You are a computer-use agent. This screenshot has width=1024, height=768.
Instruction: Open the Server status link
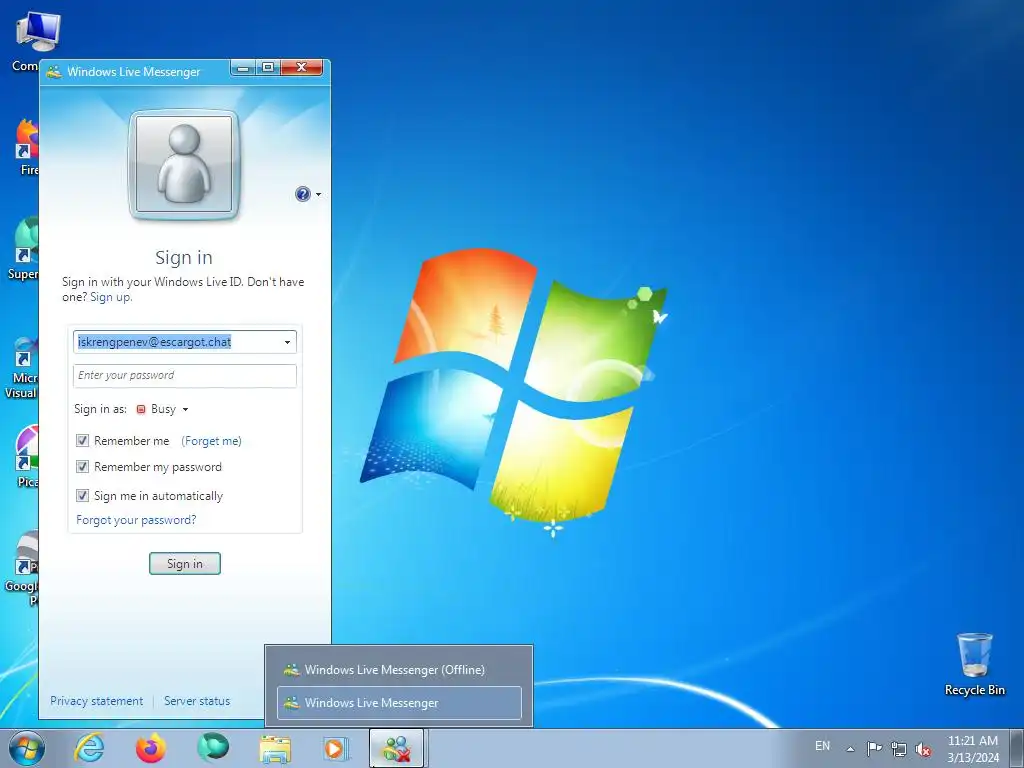click(197, 701)
